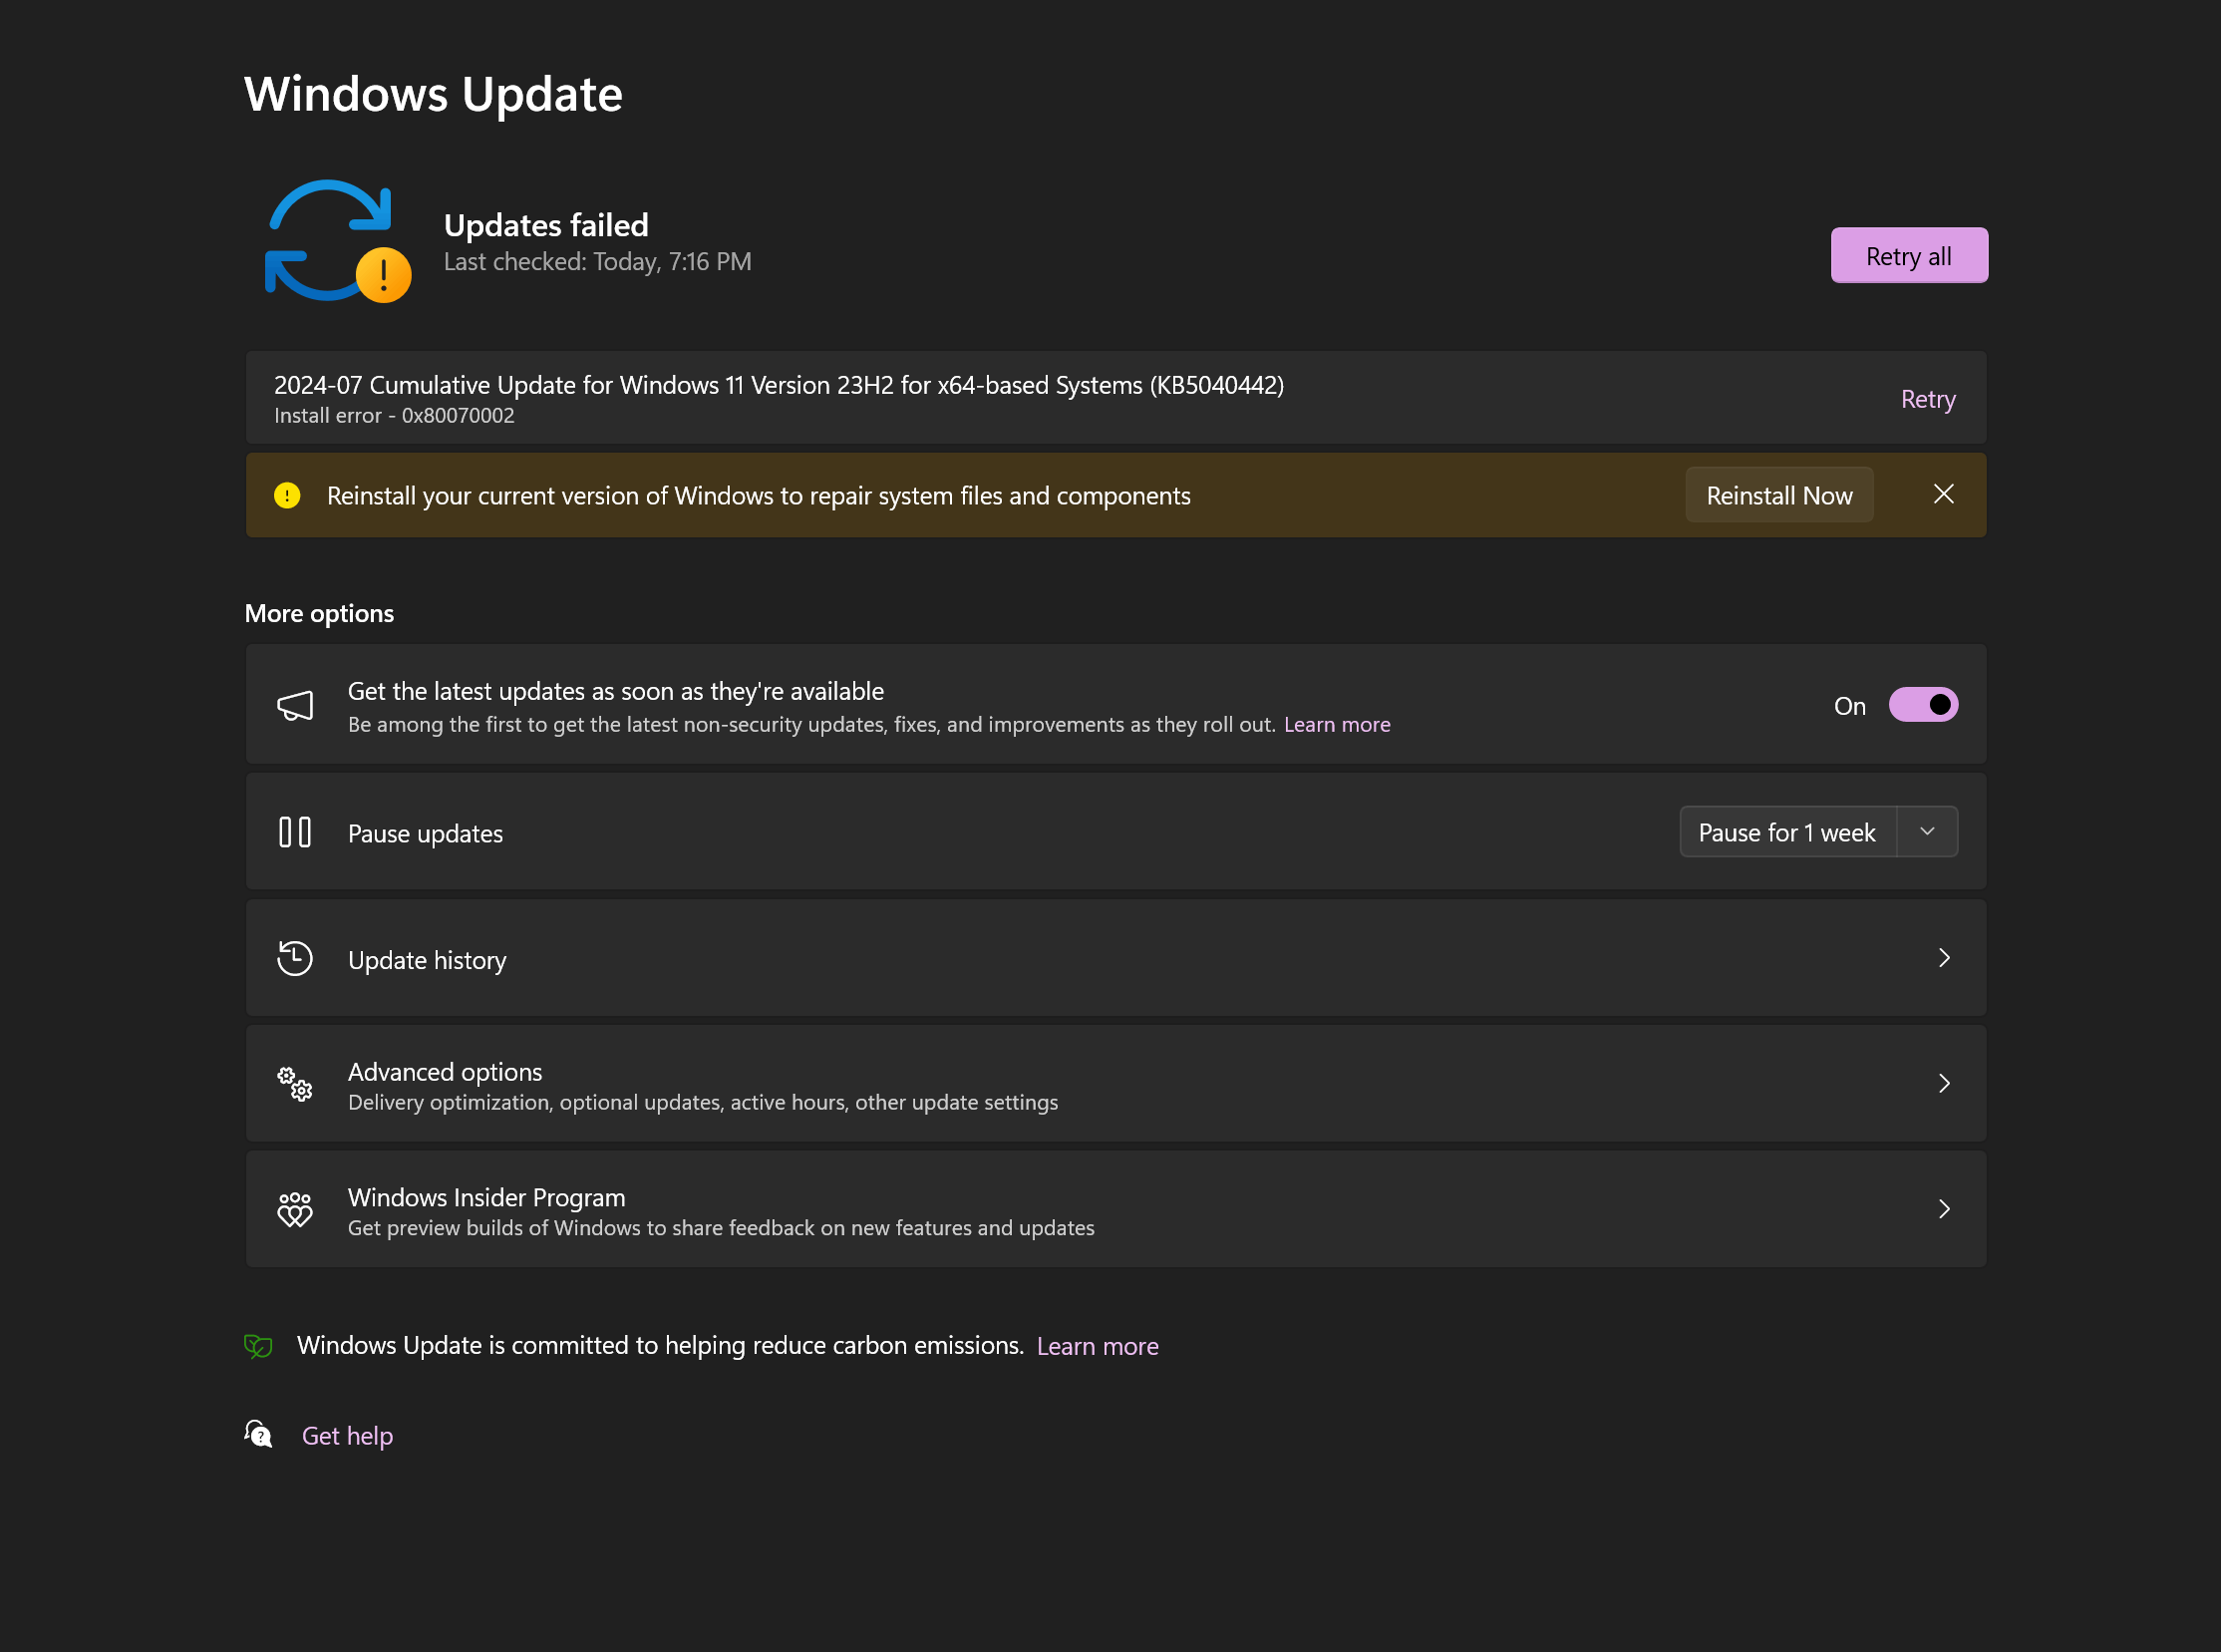
Task: Select the Install error 0x80070002 text
Action: click(394, 416)
